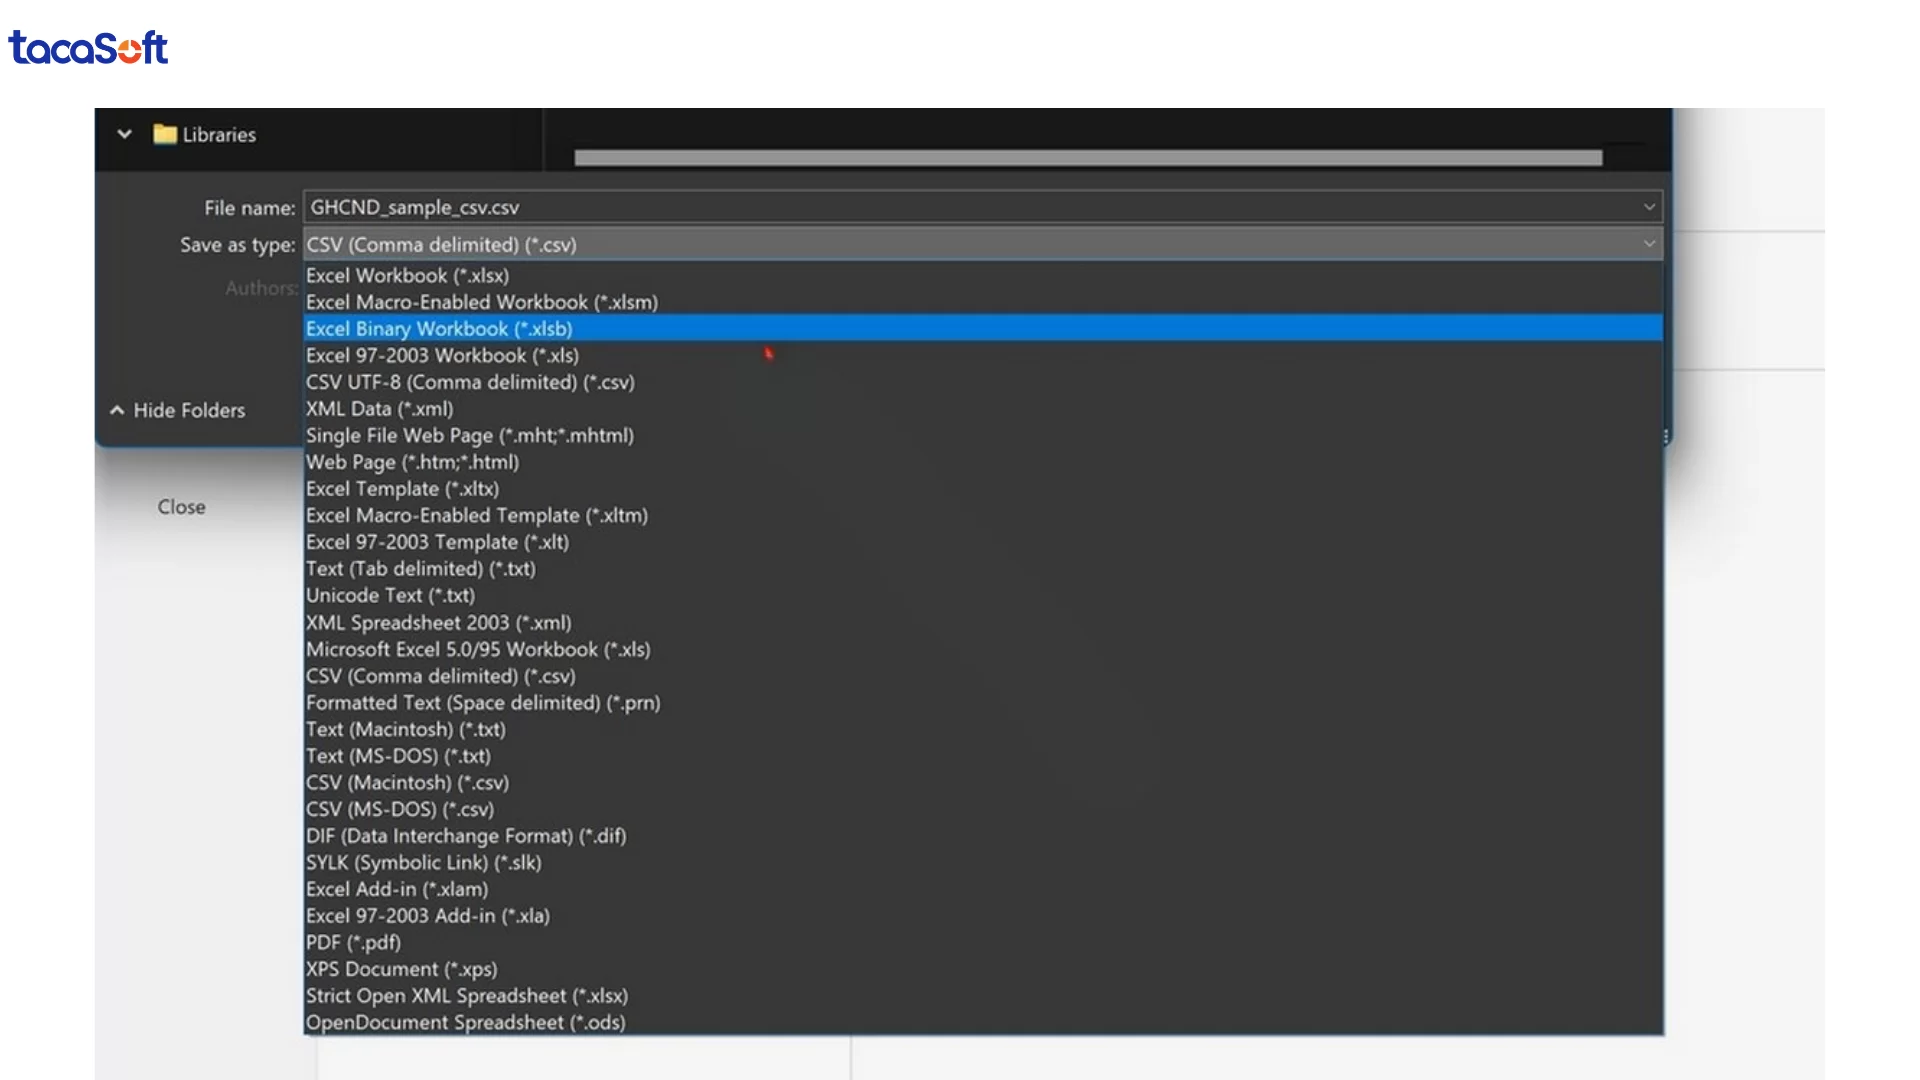Click the Hide Folders button
Screen dimensions: 1920x1080
(178, 410)
